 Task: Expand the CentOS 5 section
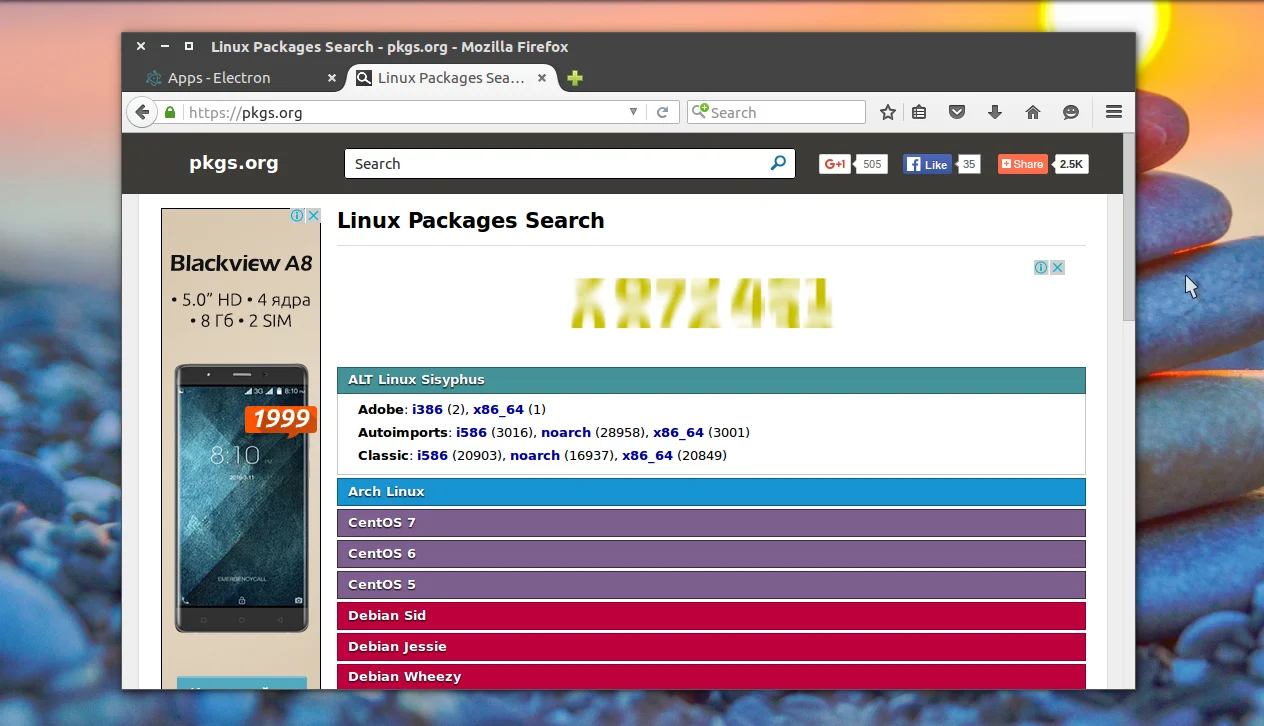pos(711,585)
